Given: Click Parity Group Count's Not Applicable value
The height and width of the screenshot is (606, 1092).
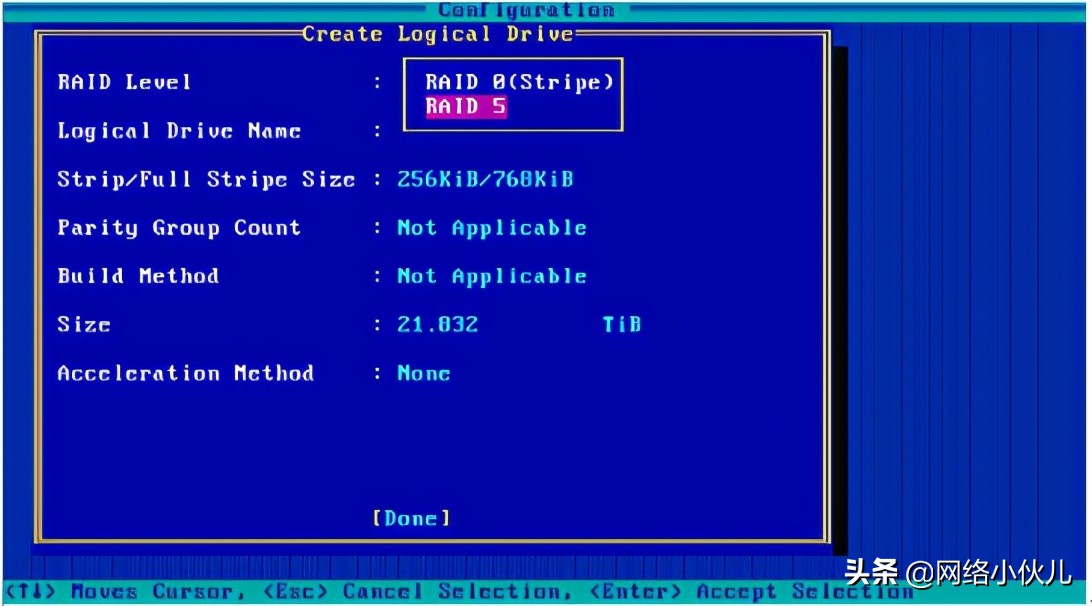Looking at the screenshot, I should point(492,228).
